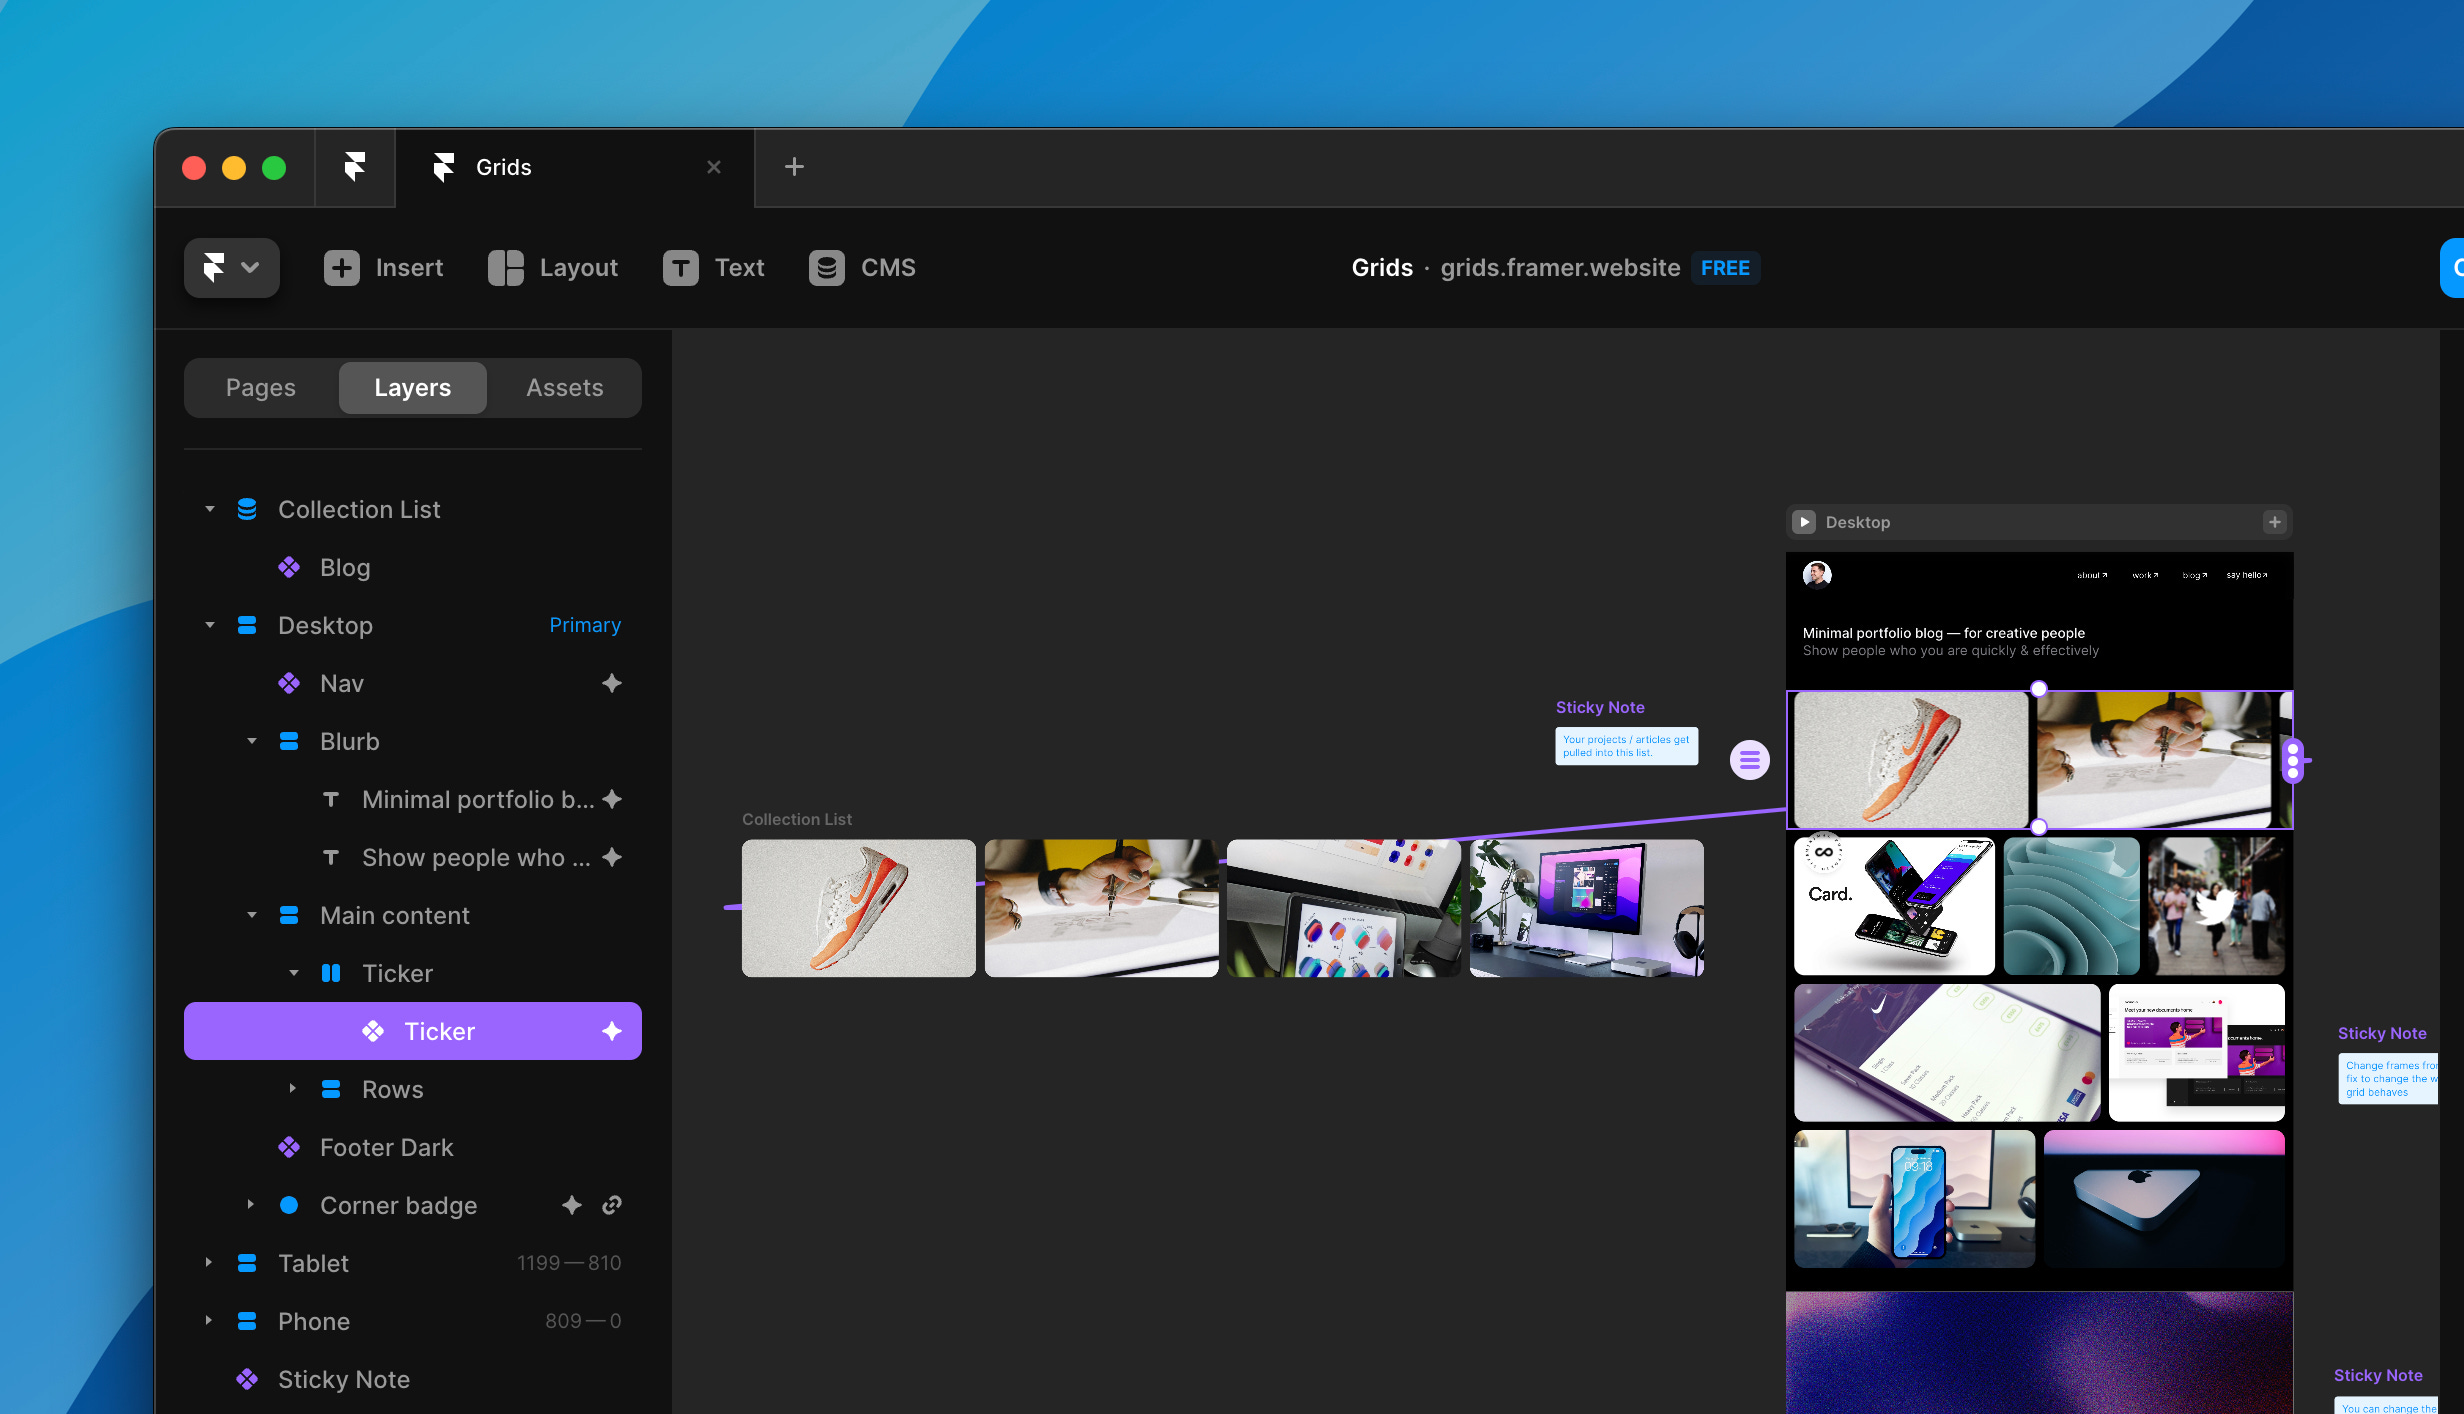This screenshot has height=1414, width=2464.
Task: Click the sparkle icon next to the Nav layer
Action: pos(611,683)
